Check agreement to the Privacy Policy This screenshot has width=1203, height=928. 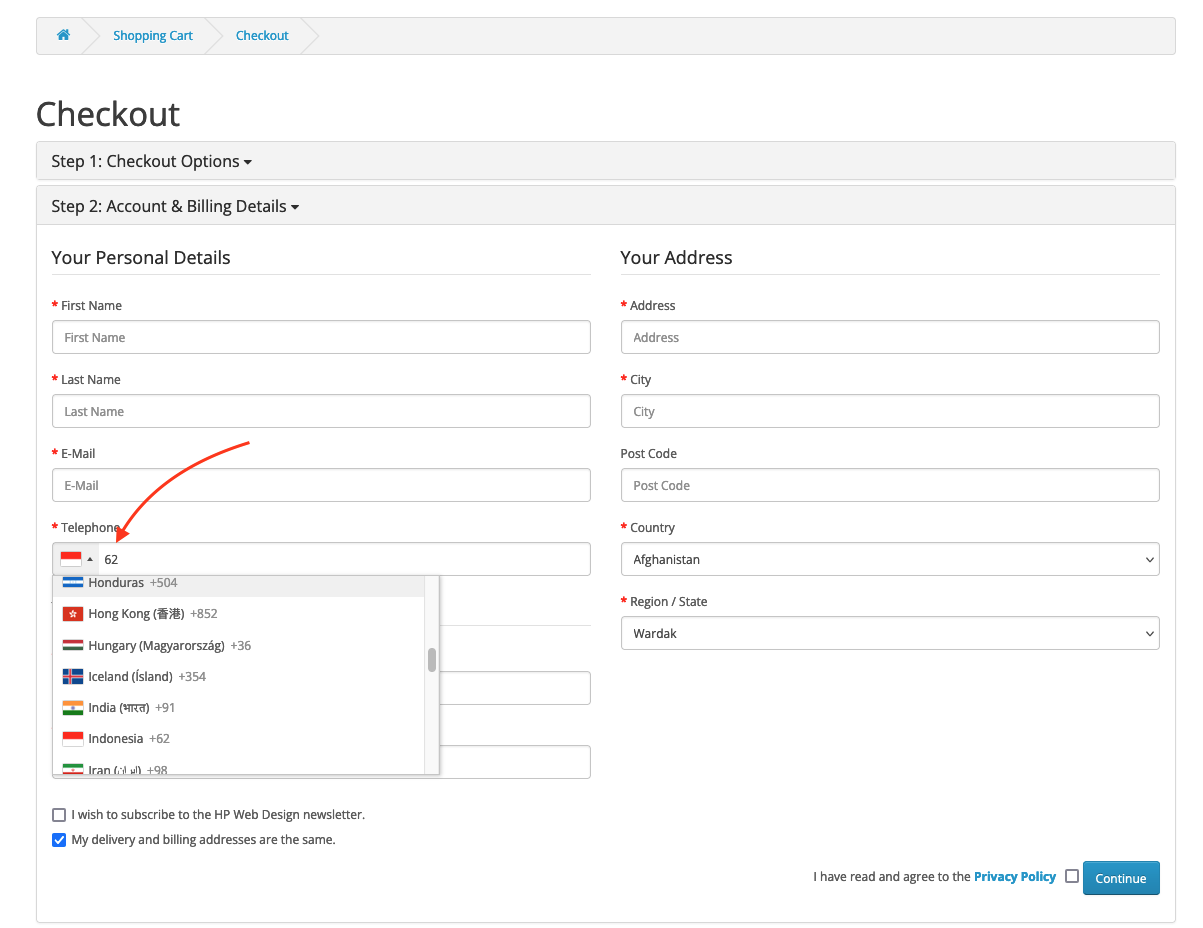(1071, 875)
